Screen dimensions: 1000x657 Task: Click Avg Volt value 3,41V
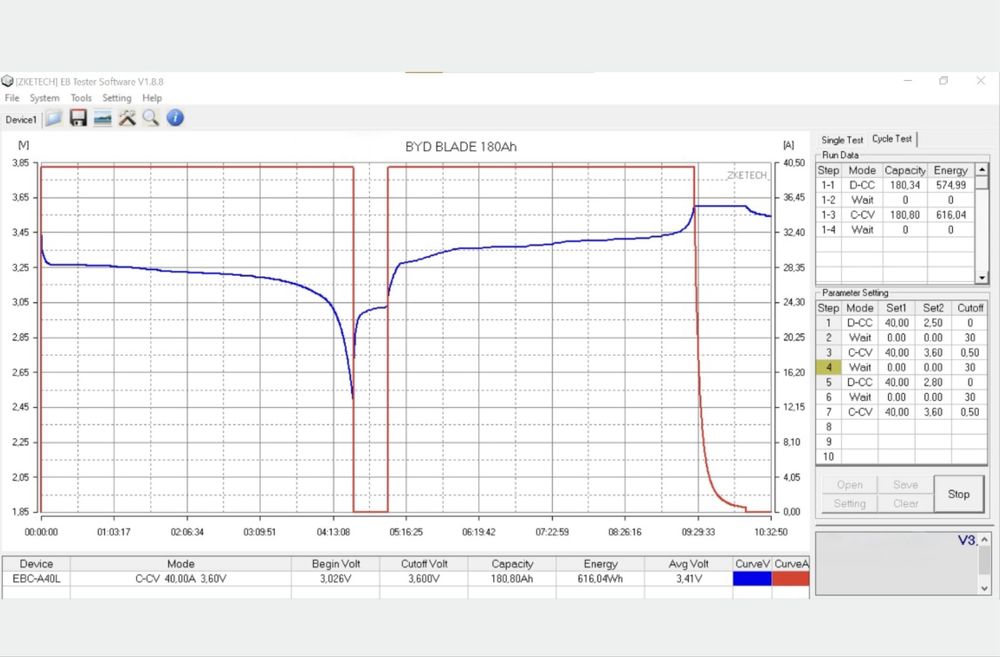(689, 579)
